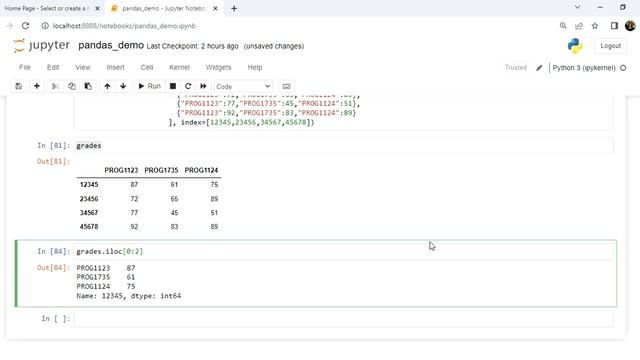
Task: Open the File menu
Action: pos(25,67)
